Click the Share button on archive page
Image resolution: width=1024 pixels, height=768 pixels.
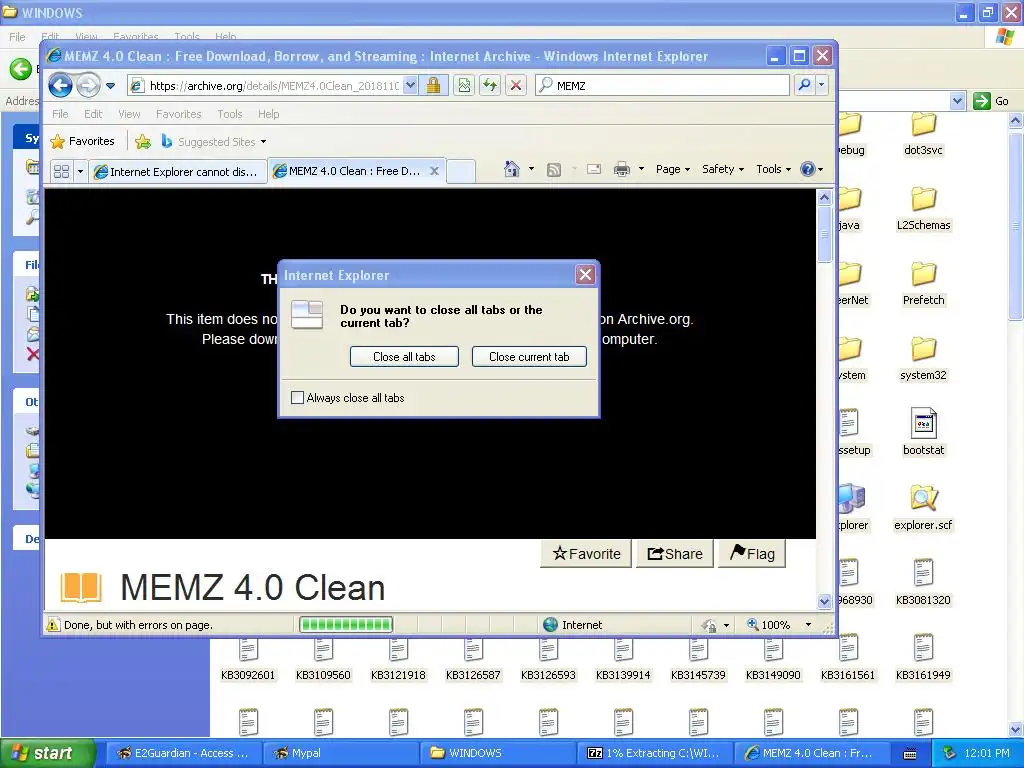click(x=675, y=554)
